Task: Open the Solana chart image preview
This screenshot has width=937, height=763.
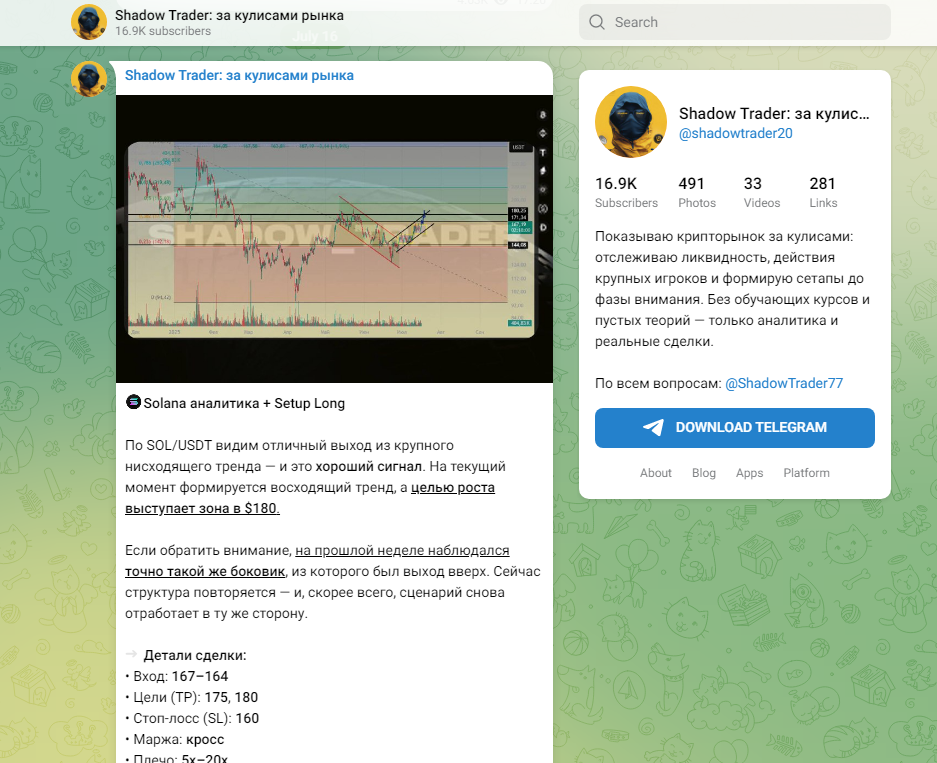Action: [x=334, y=238]
